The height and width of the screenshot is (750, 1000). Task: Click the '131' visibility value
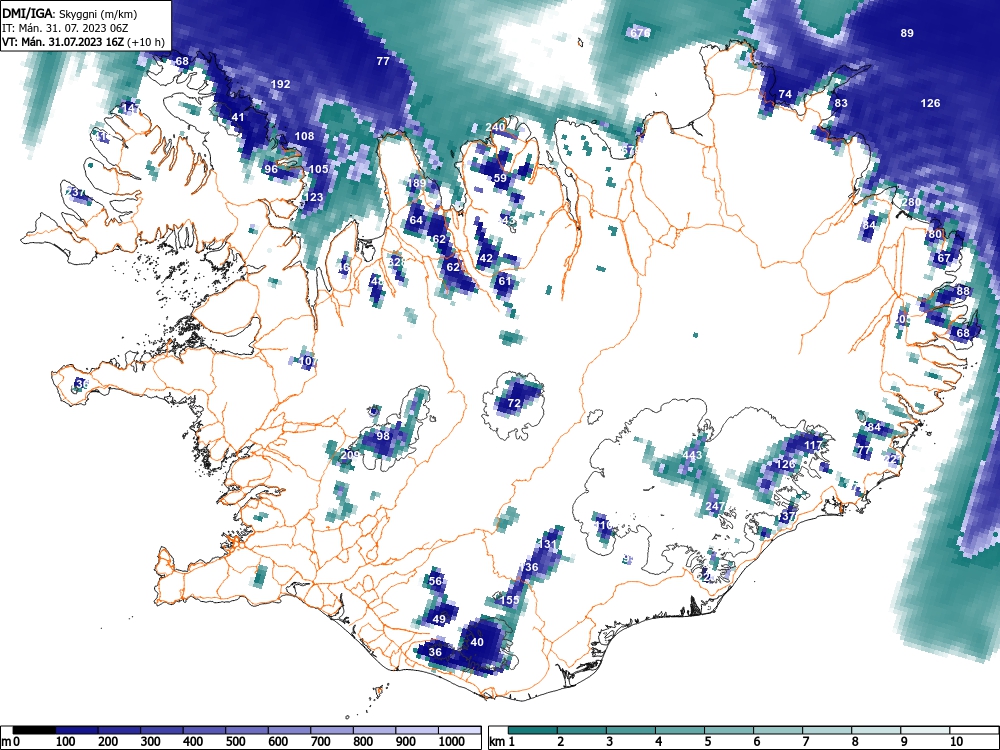(547, 544)
